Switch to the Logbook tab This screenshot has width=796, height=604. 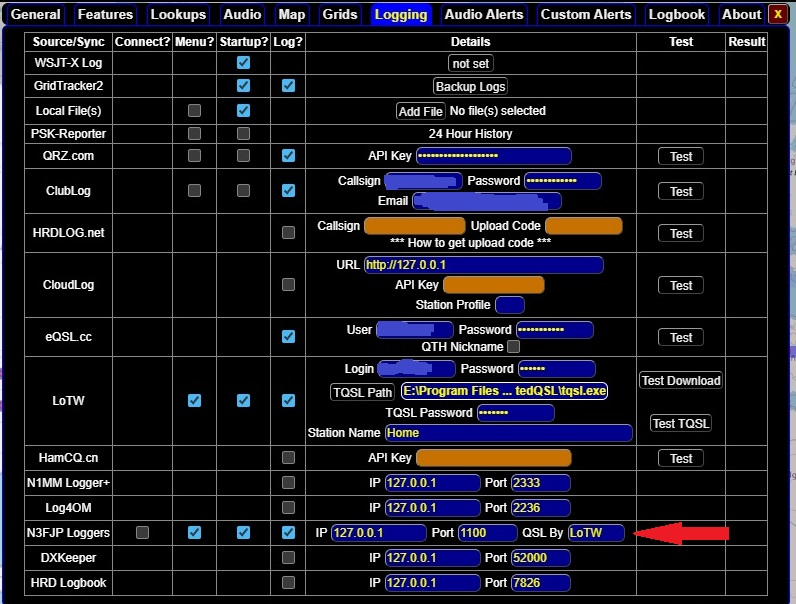click(x=677, y=14)
